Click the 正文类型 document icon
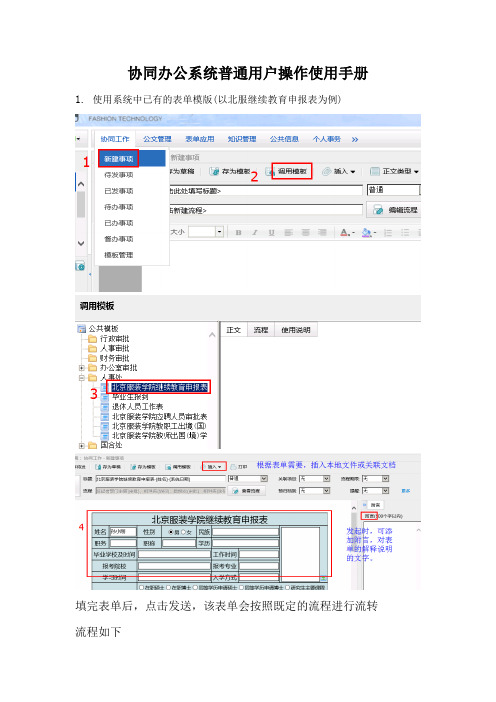This screenshot has width=496, height=702. [375, 171]
